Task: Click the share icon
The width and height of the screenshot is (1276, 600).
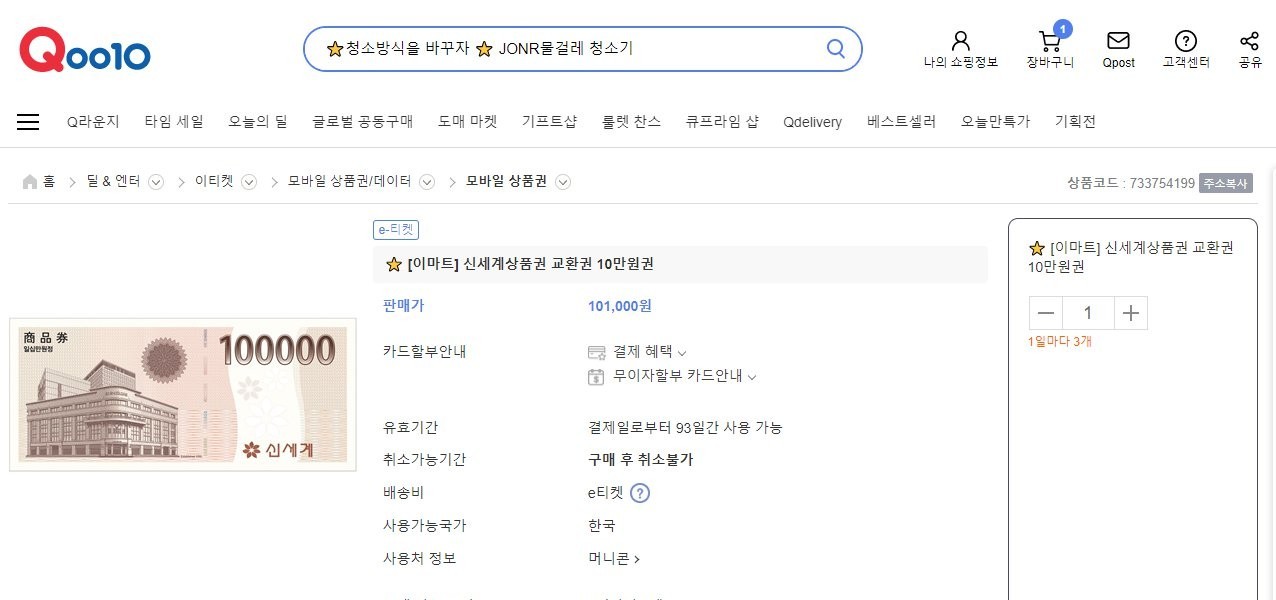Action: [1249, 42]
